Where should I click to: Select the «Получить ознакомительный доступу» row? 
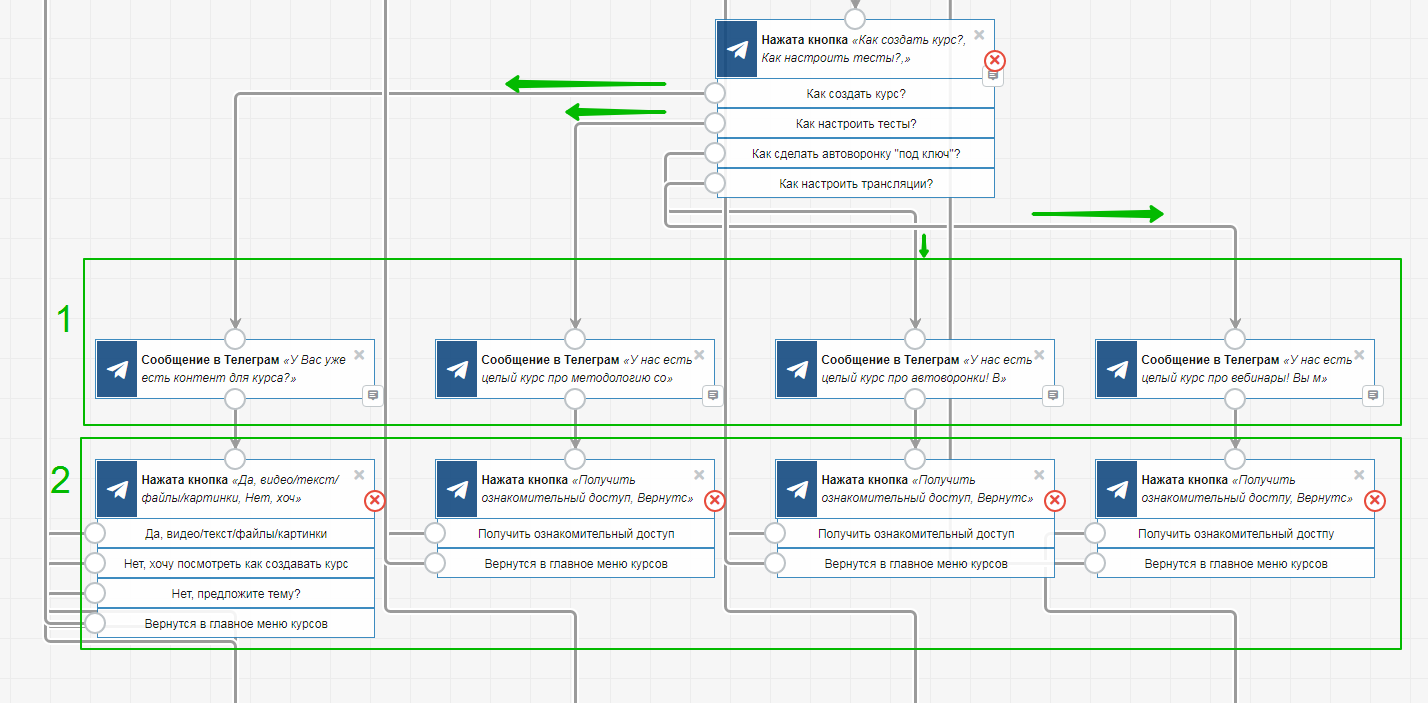click(x=1236, y=534)
